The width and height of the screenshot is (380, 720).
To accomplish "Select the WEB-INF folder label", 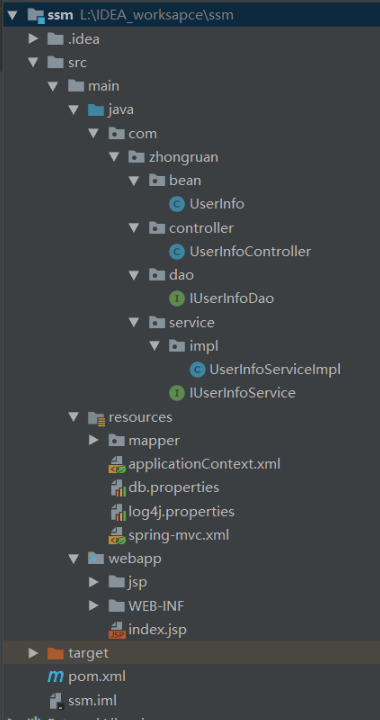I will [156, 606].
